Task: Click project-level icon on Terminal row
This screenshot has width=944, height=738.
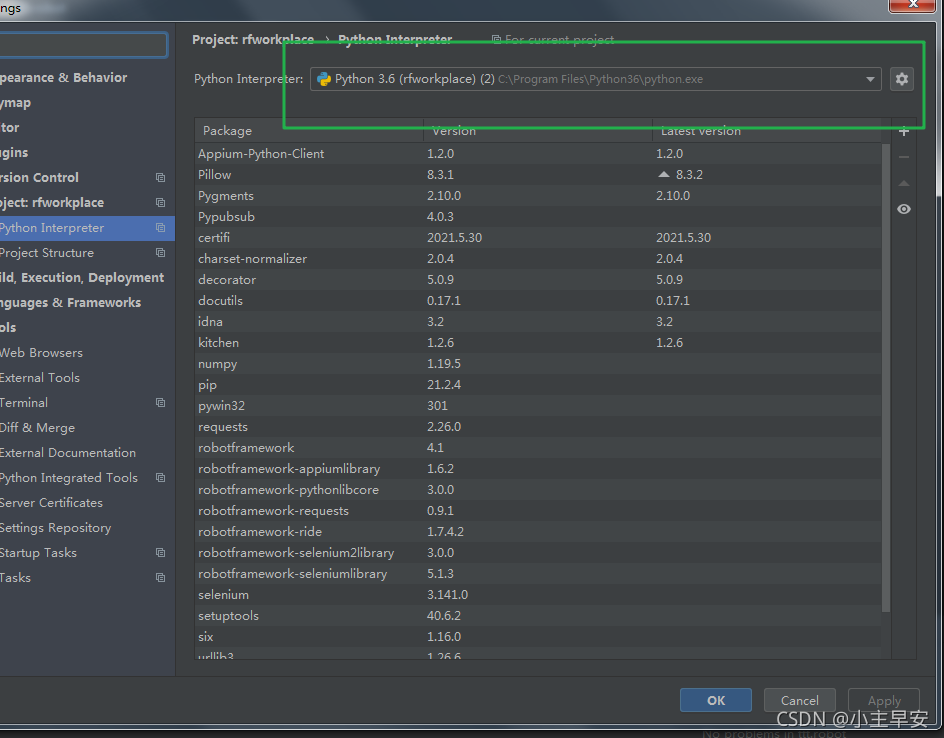Action: pyautogui.click(x=160, y=403)
